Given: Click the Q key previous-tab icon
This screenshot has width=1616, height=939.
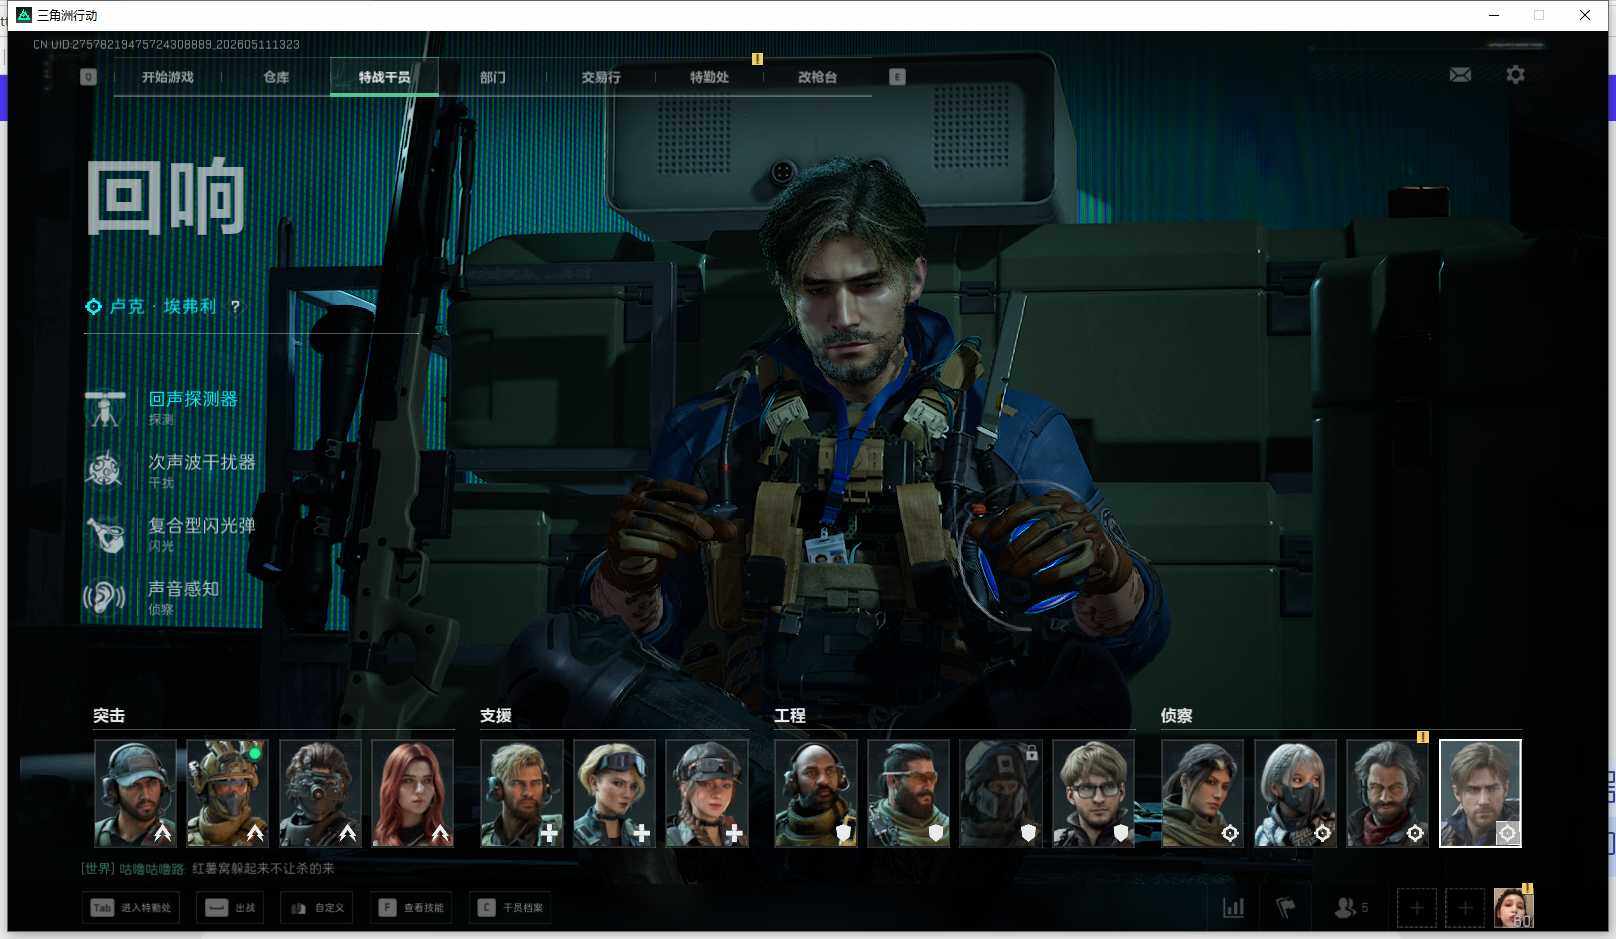Looking at the screenshot, I should 88,77.
